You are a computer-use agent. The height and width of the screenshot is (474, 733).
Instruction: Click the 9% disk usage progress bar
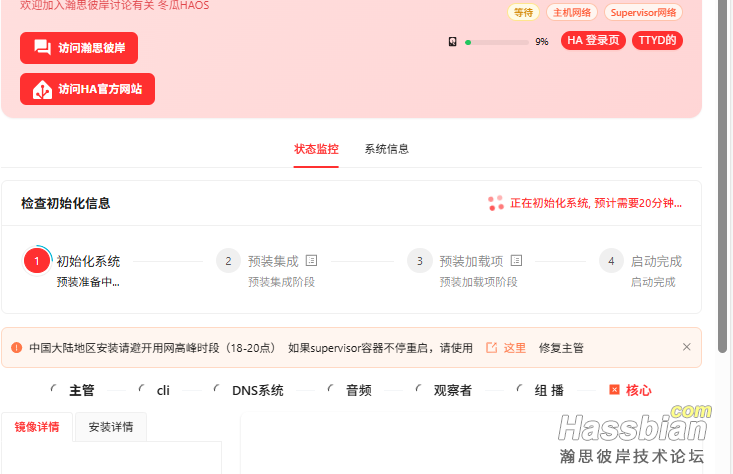496,42
